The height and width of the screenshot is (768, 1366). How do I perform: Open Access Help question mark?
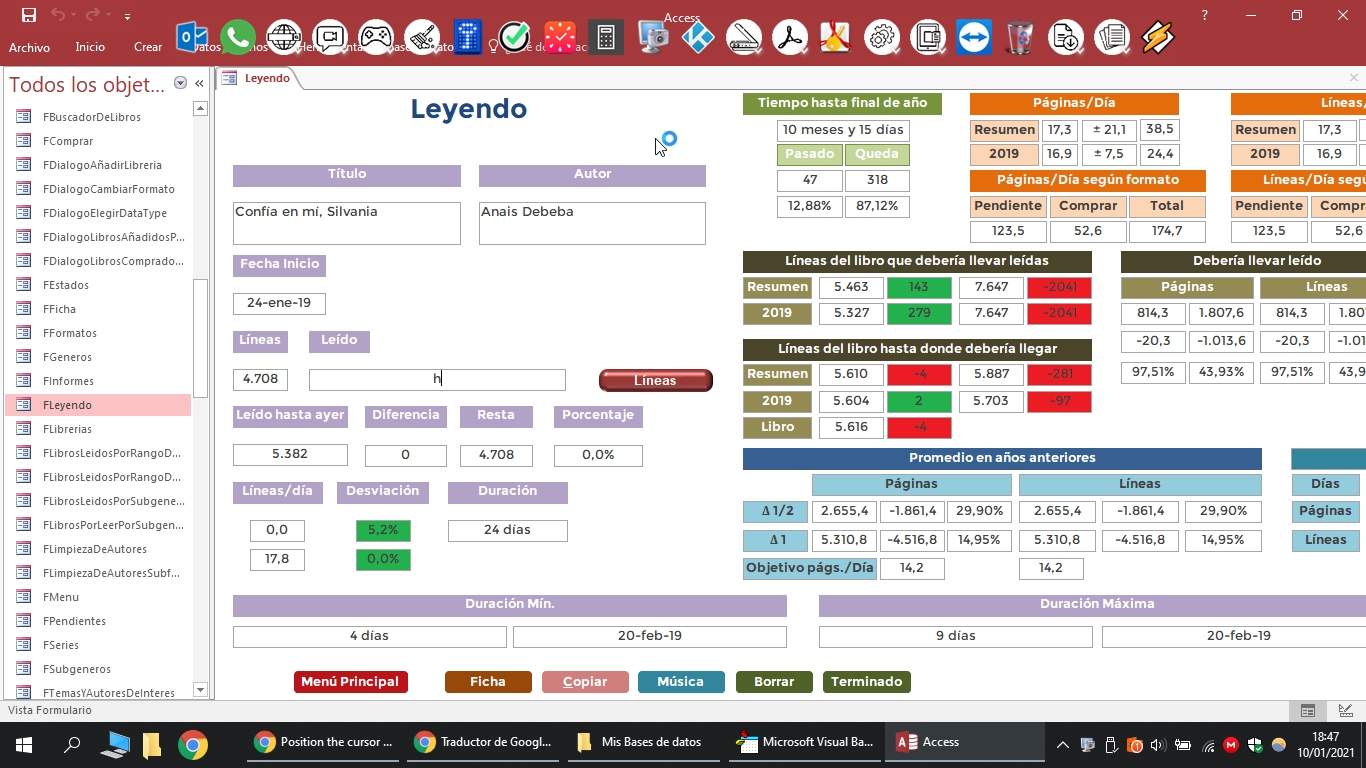[1204, 15]
